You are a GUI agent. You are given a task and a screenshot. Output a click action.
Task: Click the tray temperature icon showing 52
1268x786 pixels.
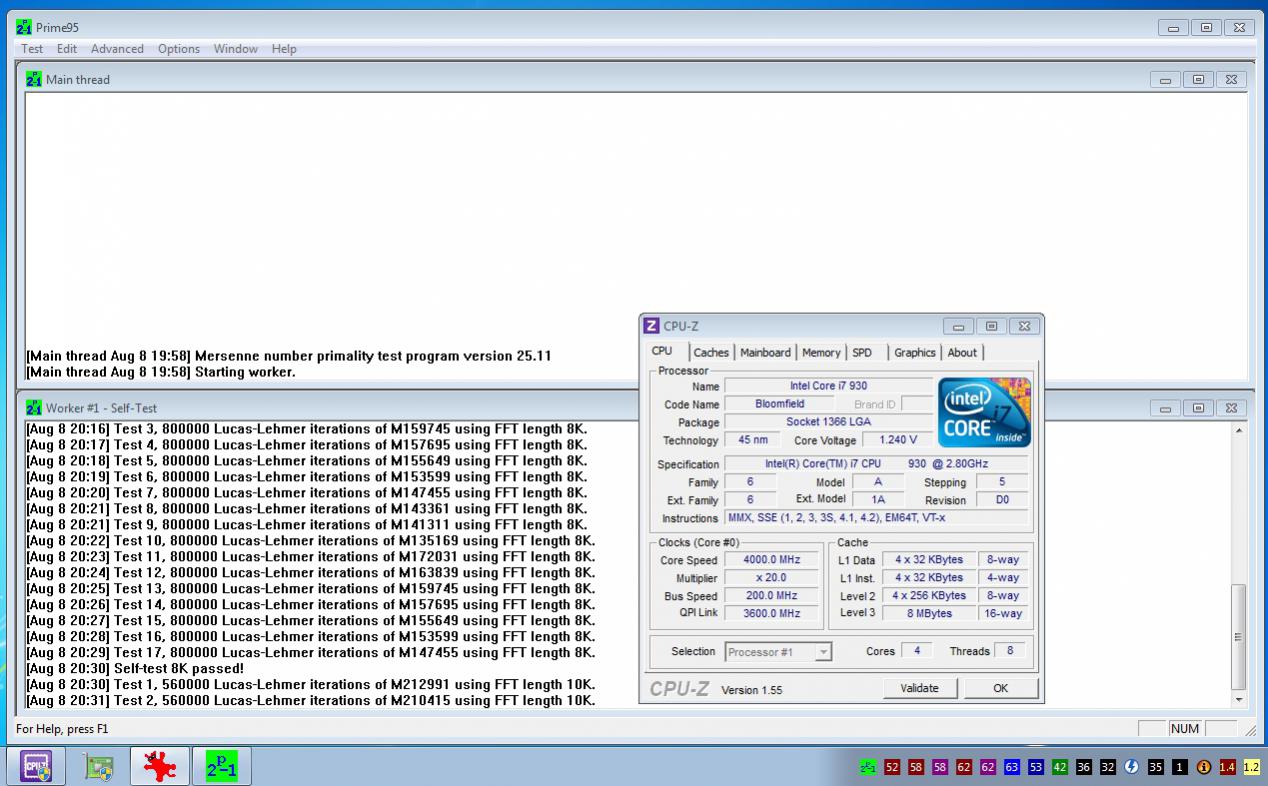click(892, 767)
